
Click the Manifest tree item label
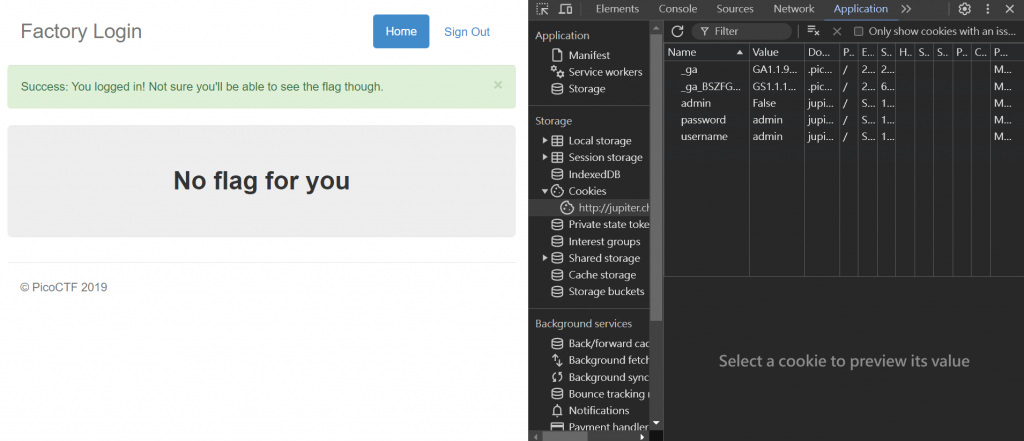point(589,56)
